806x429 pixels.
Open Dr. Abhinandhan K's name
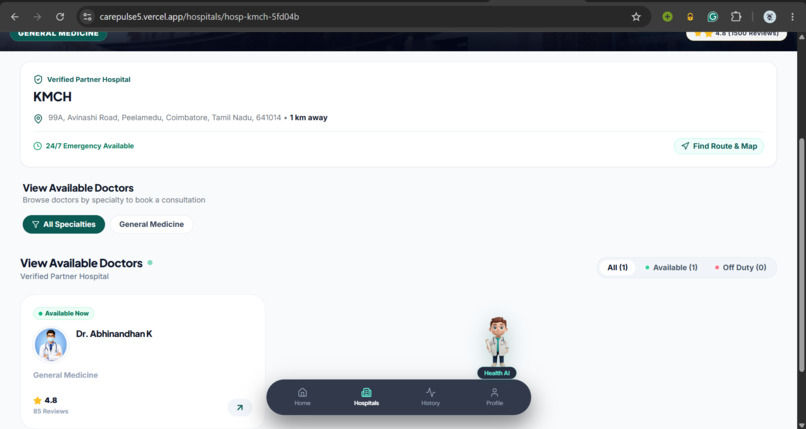click(114, 334)
